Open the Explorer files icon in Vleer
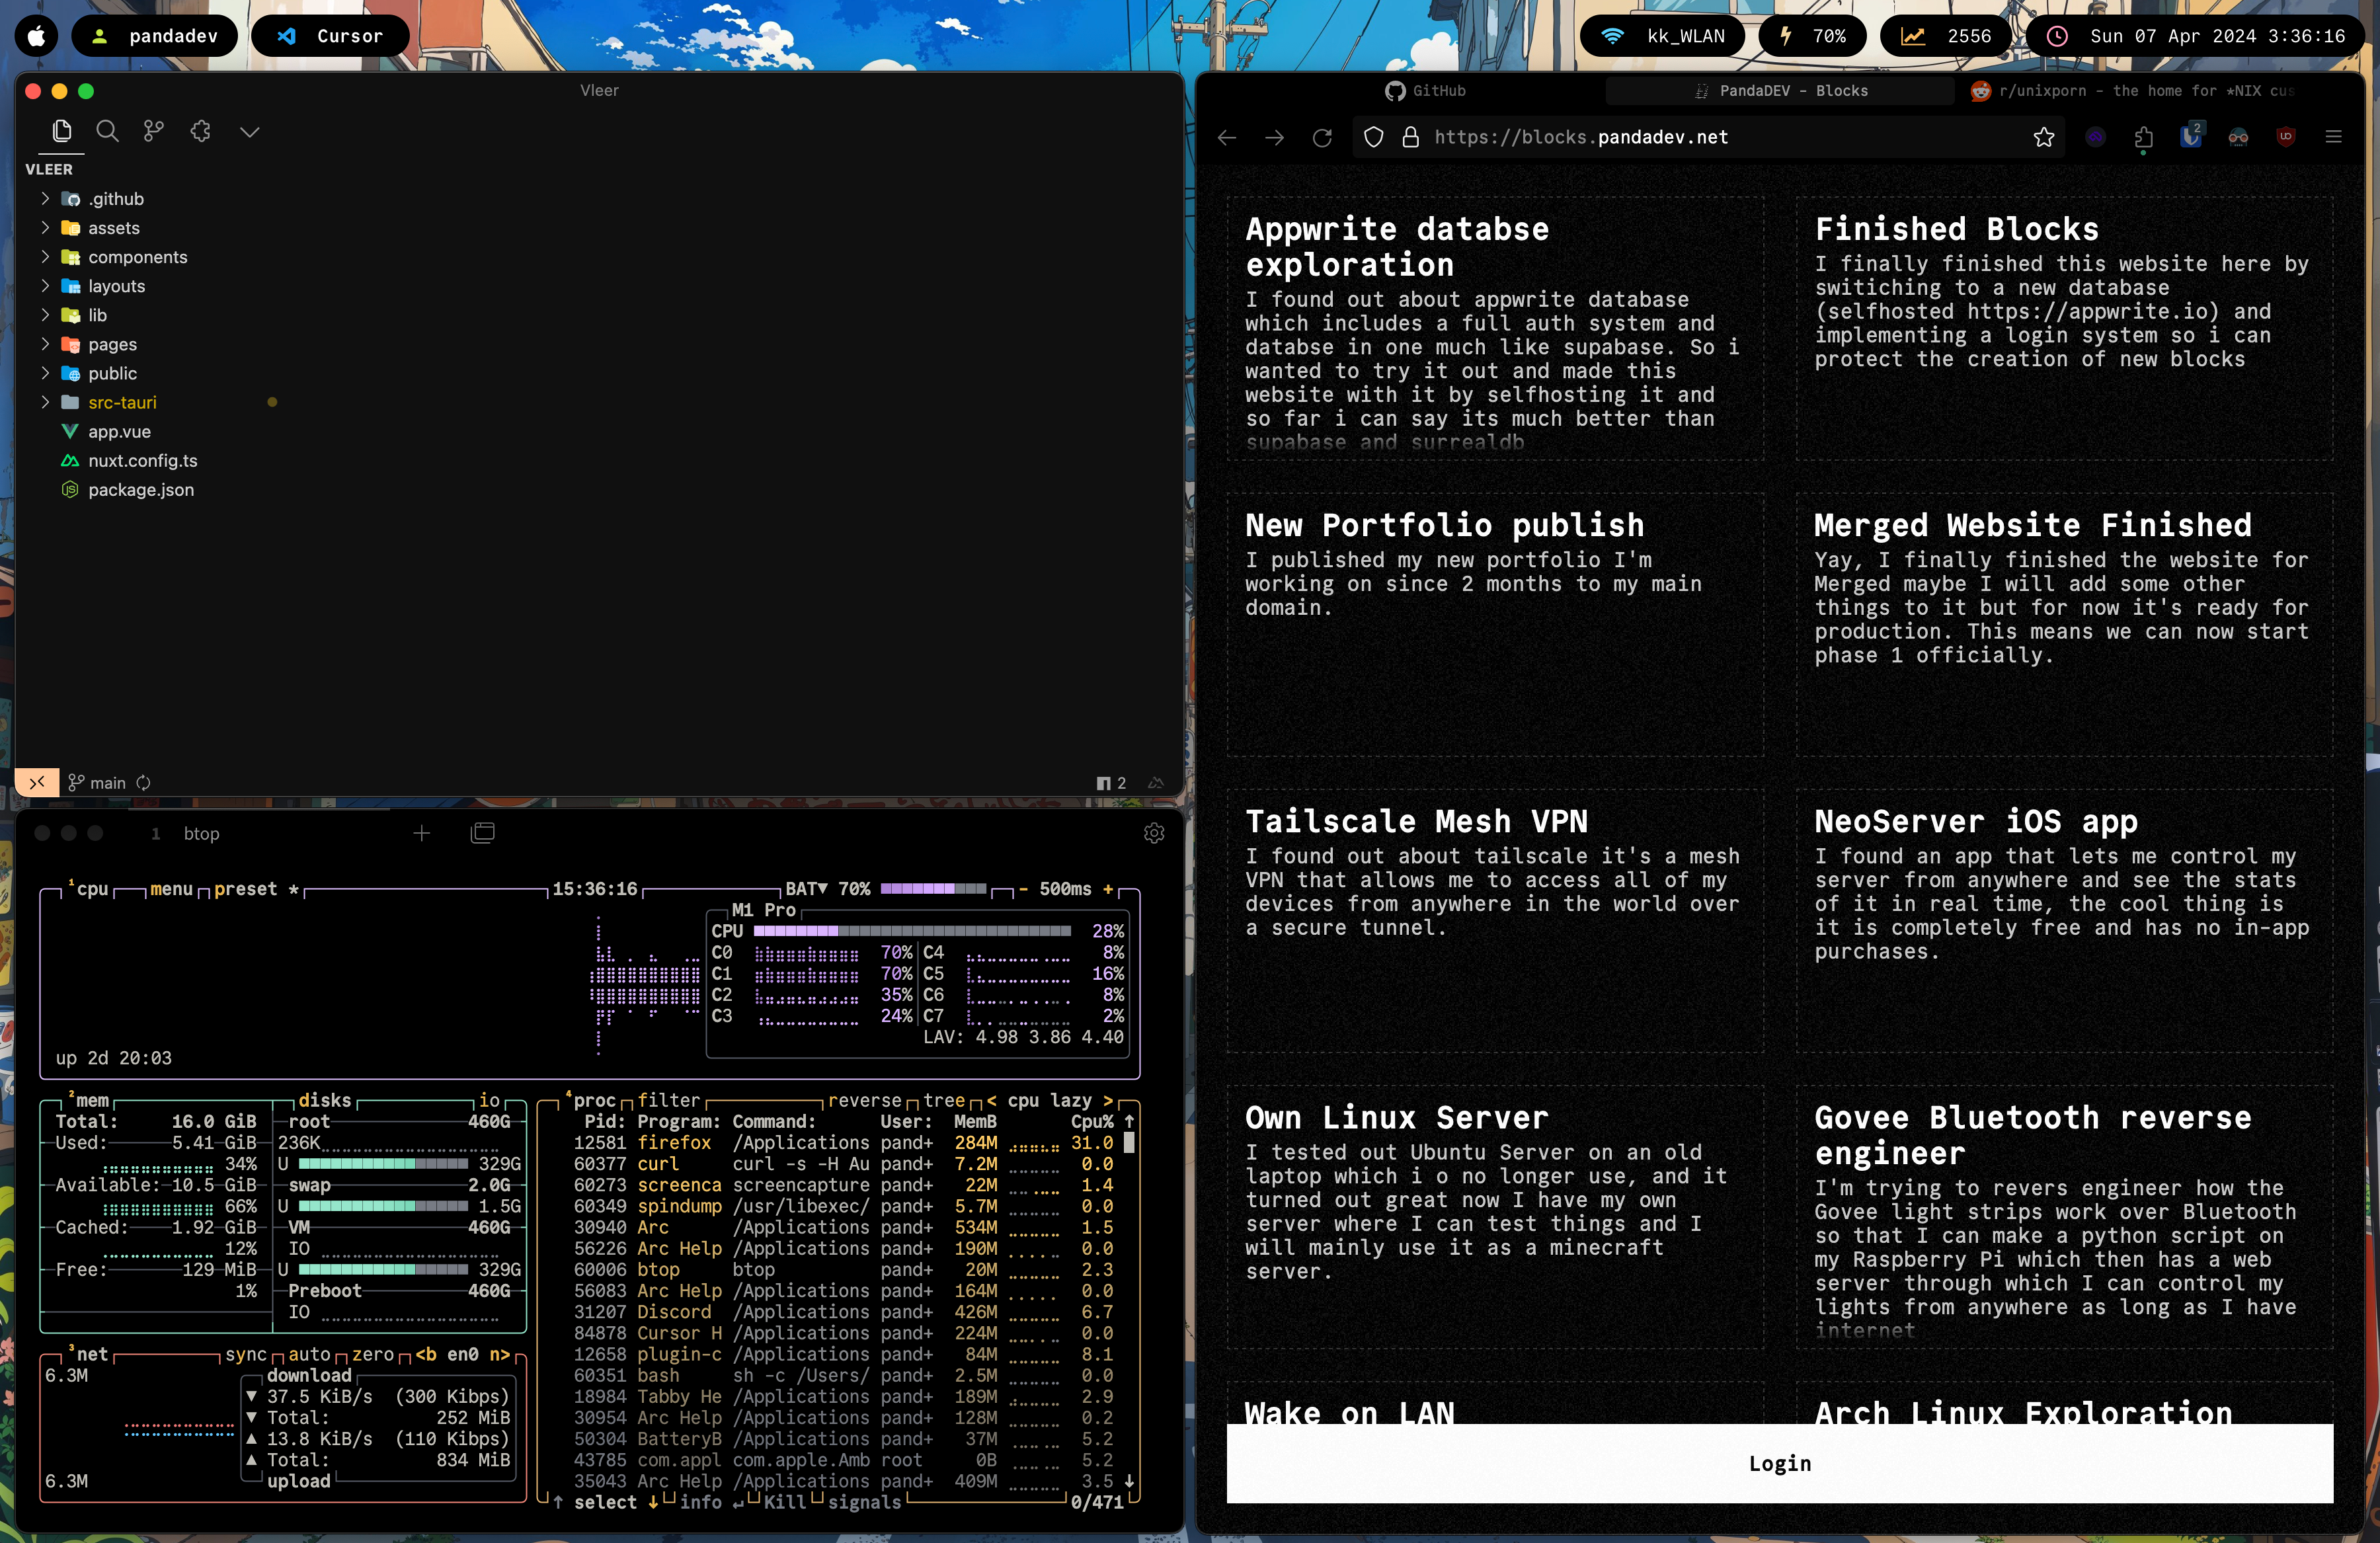Image resolution: width=2380 pixels, height=1543 pixels. 62,131
